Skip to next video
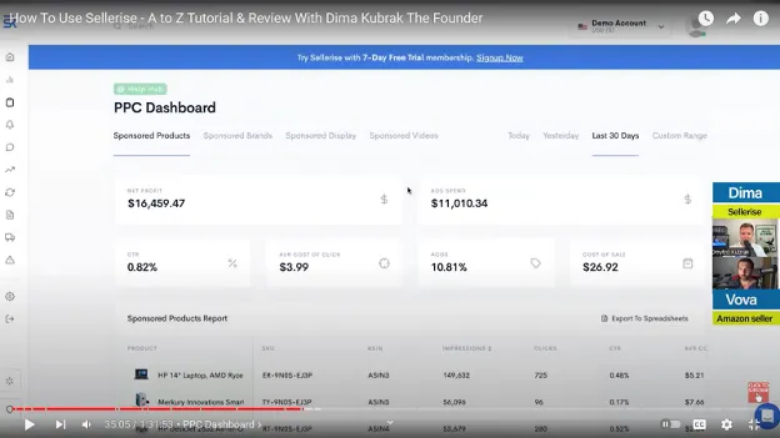The width and height of the screenshot is (780, 438). pyautogui.click(x=60, y=425)
